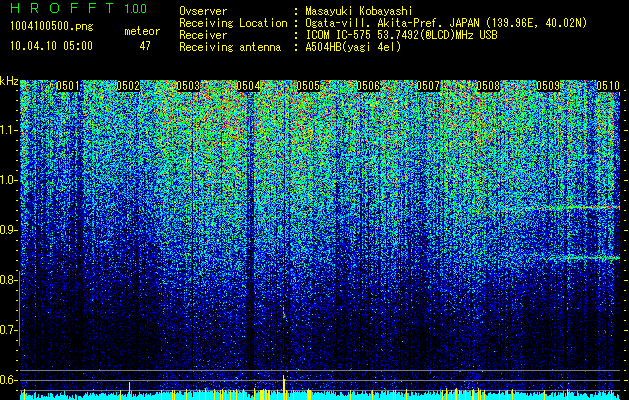629x400 pixels.
Task: Click the 0504 time marker
Action: [248, 86]
